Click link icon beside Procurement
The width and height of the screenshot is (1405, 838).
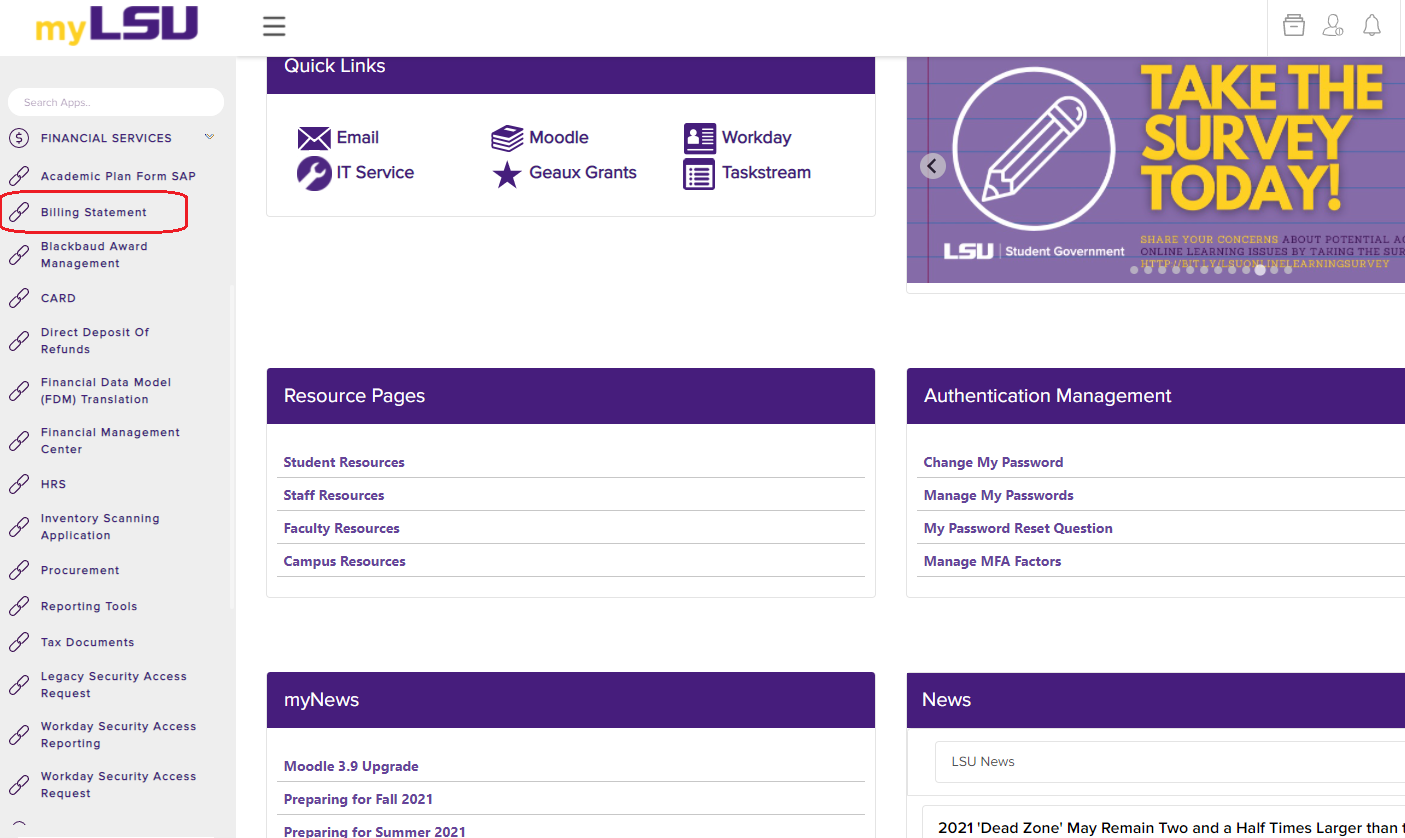[18, 570]
